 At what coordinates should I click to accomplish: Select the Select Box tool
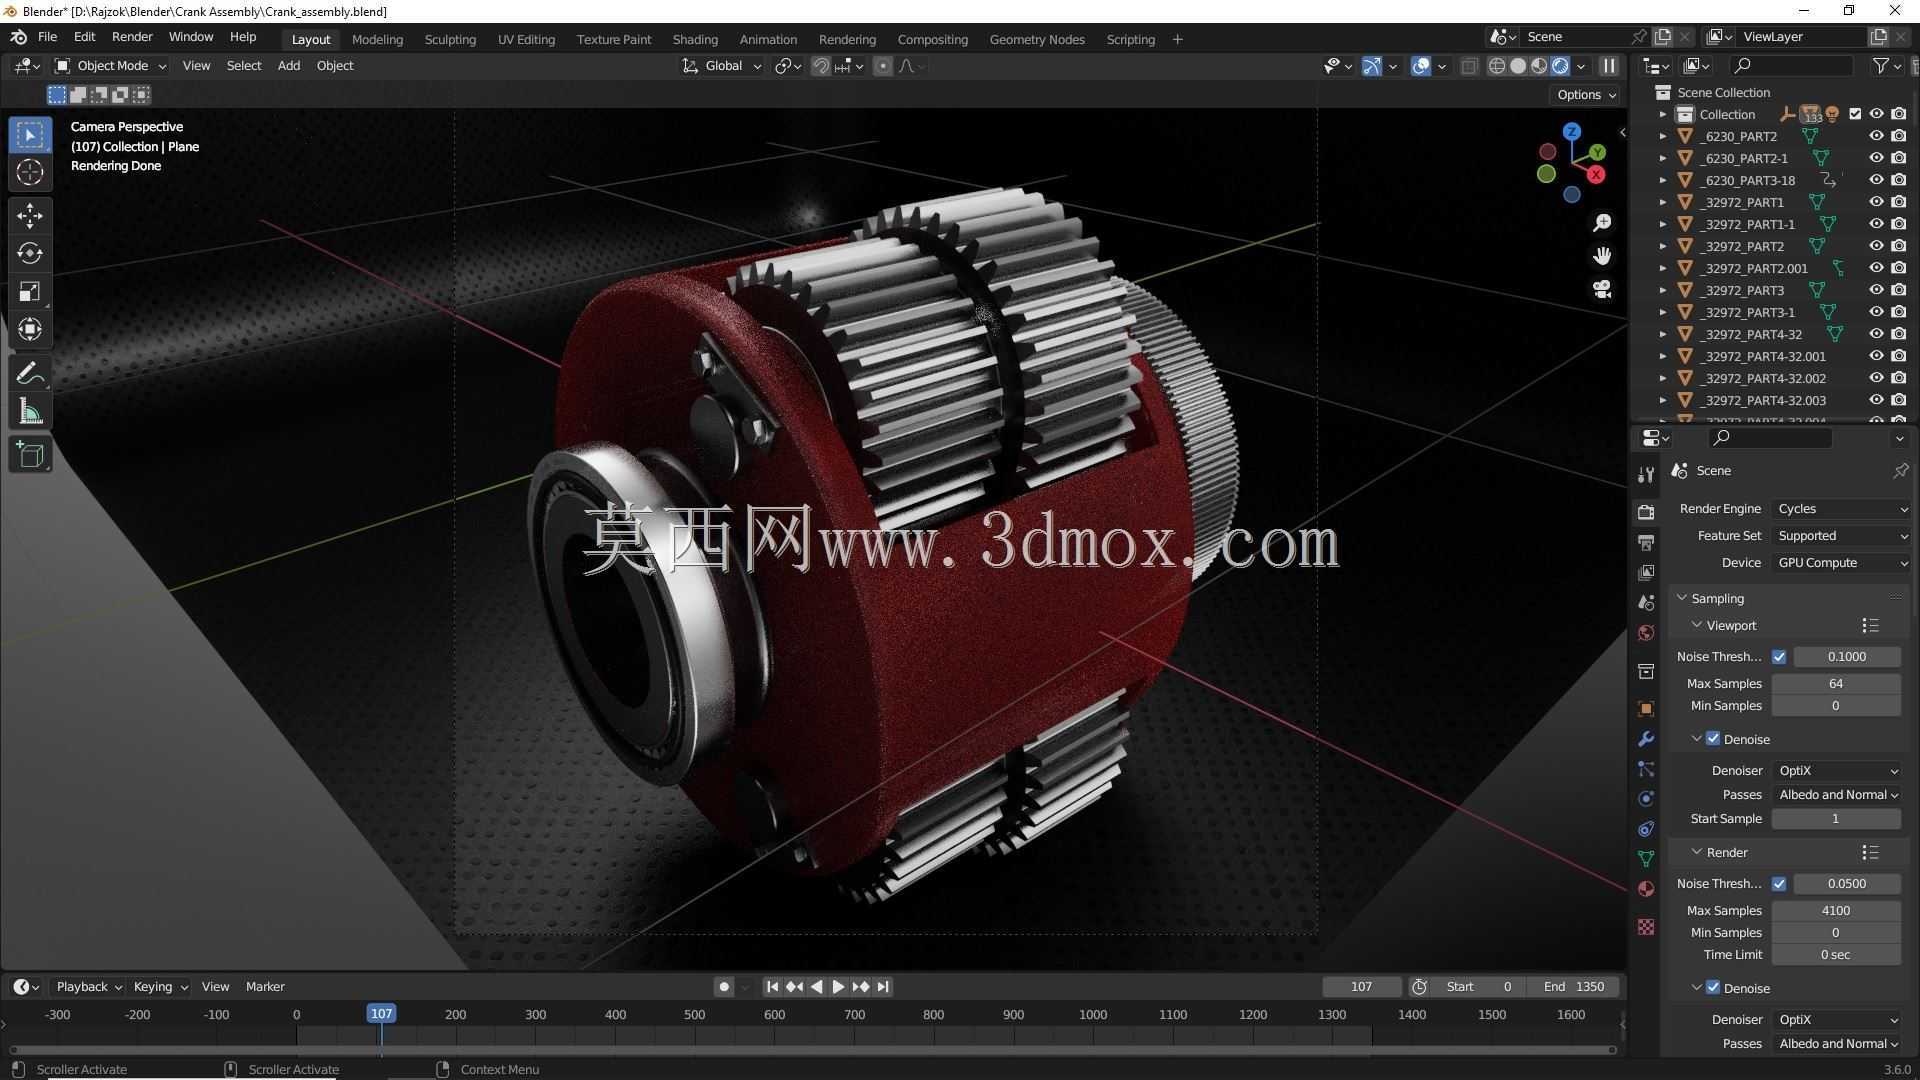tap(30, 135)
